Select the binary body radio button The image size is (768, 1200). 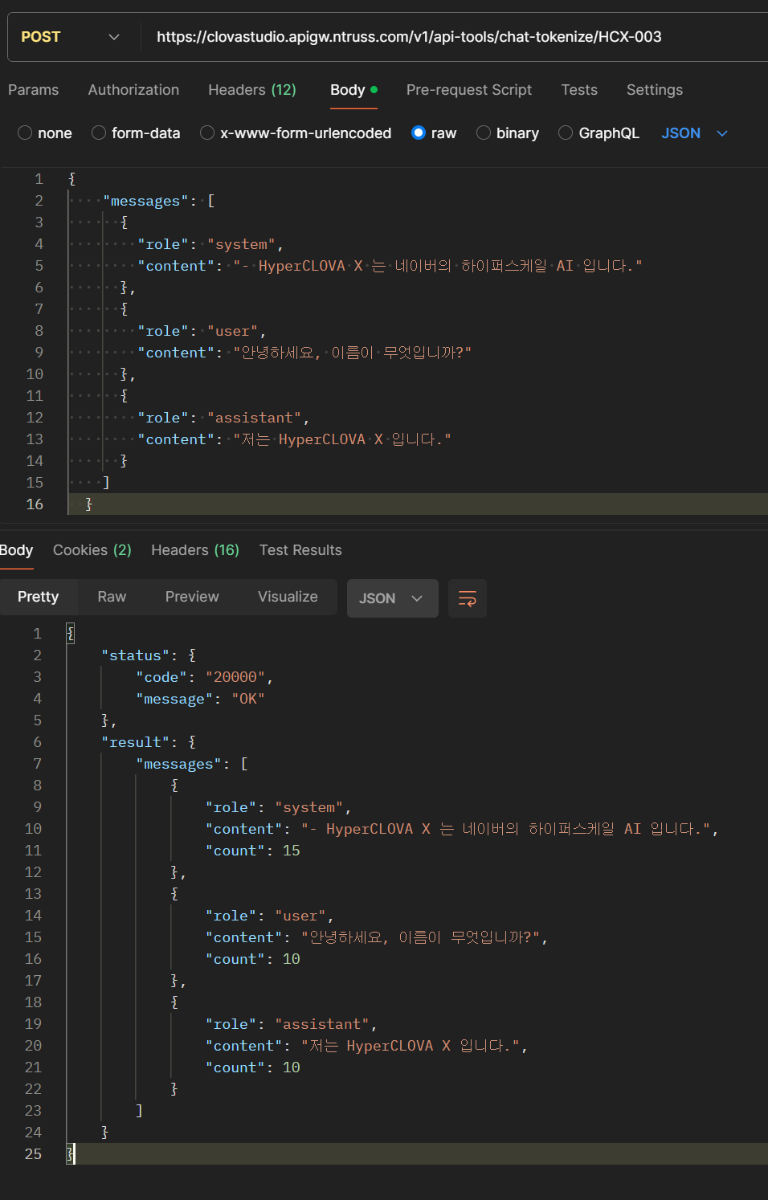pos(484,133)
